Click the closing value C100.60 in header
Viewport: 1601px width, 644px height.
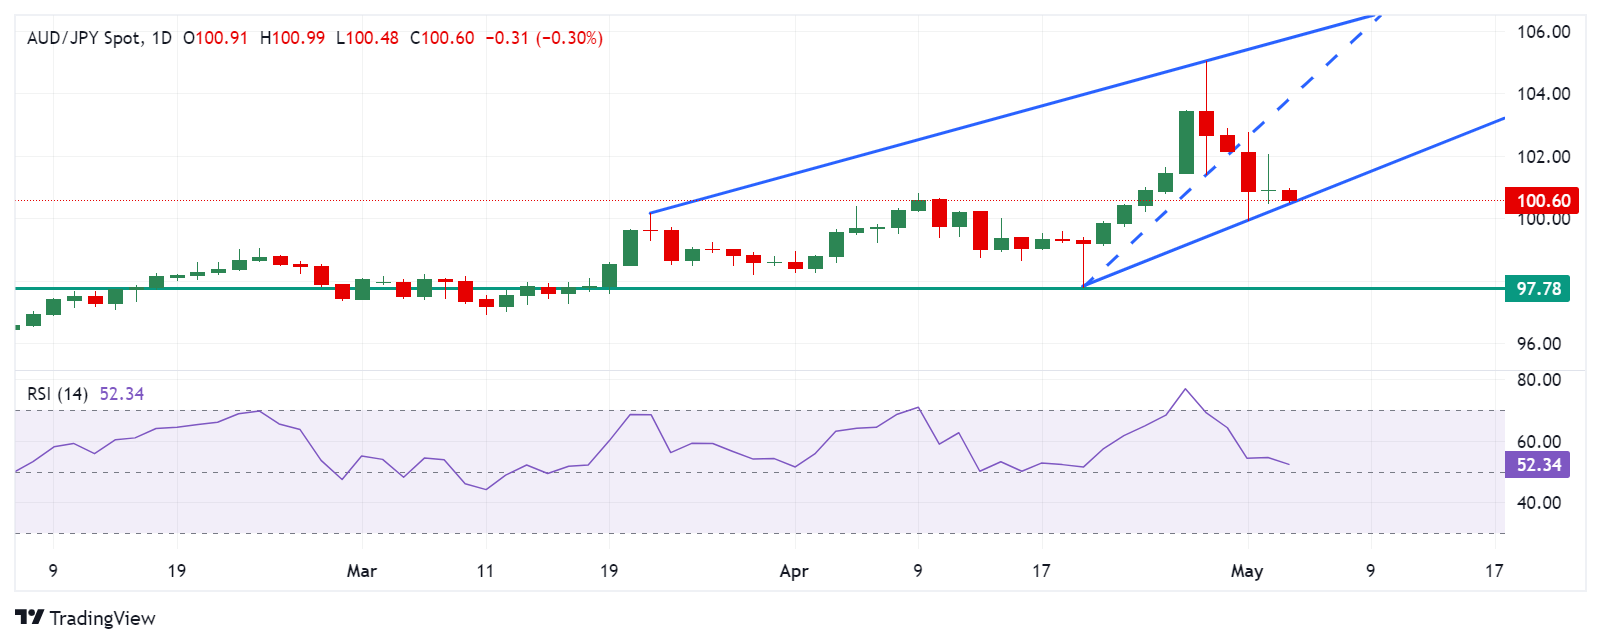point(442,38)
